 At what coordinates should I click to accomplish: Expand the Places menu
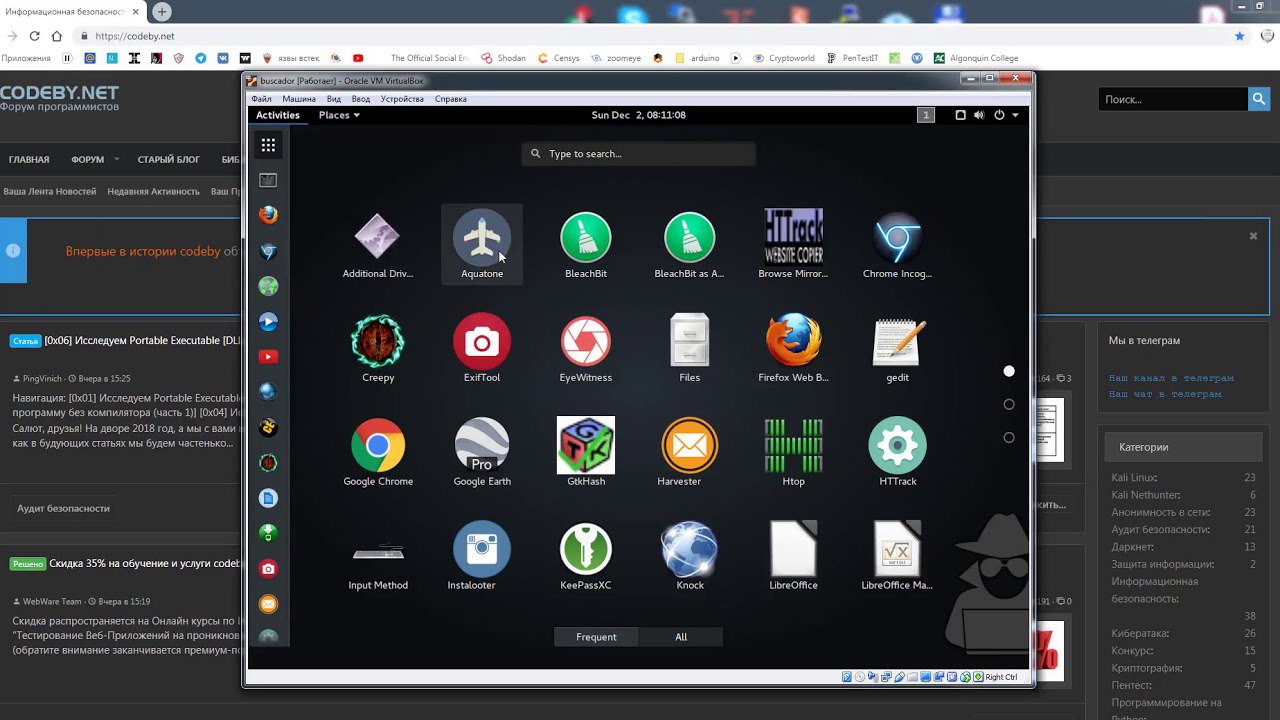[x=339, y=115]
